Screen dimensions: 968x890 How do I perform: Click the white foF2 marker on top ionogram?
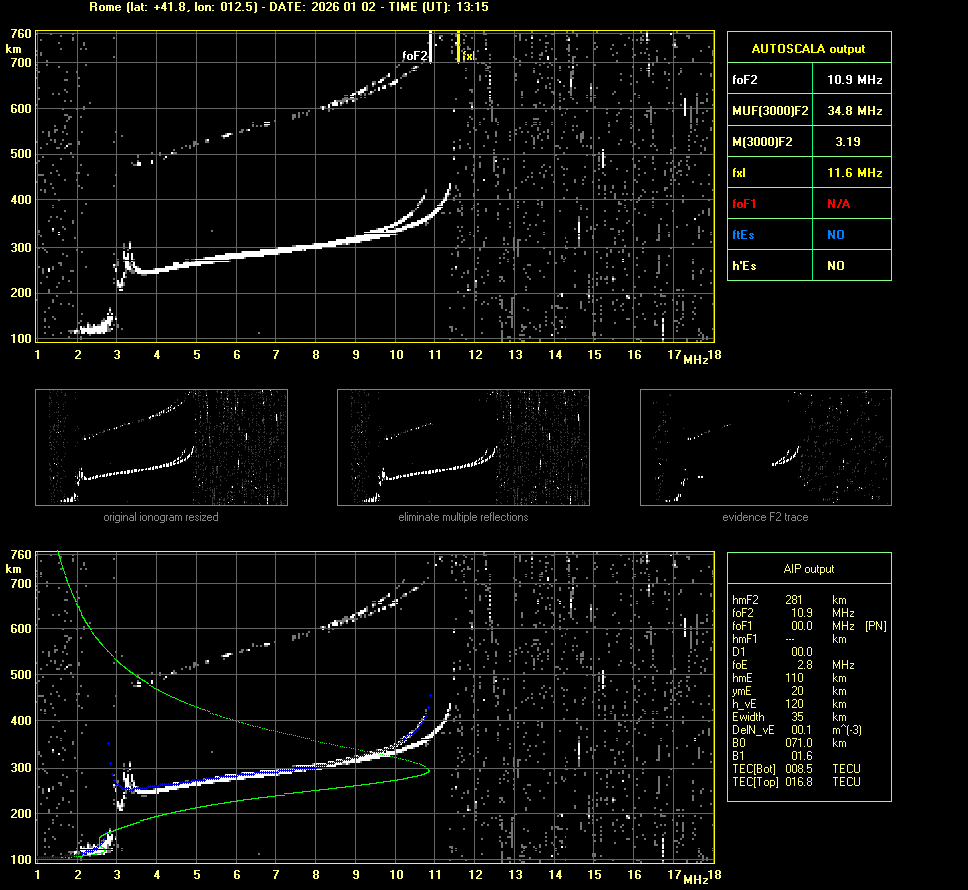coord(430,46)
